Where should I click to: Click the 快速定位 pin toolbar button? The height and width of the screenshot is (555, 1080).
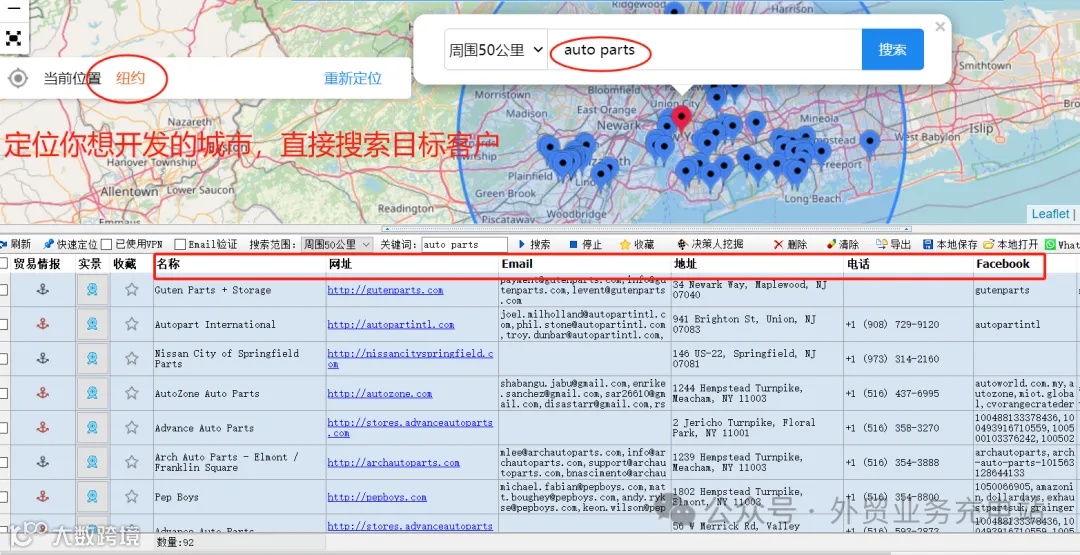69,244
